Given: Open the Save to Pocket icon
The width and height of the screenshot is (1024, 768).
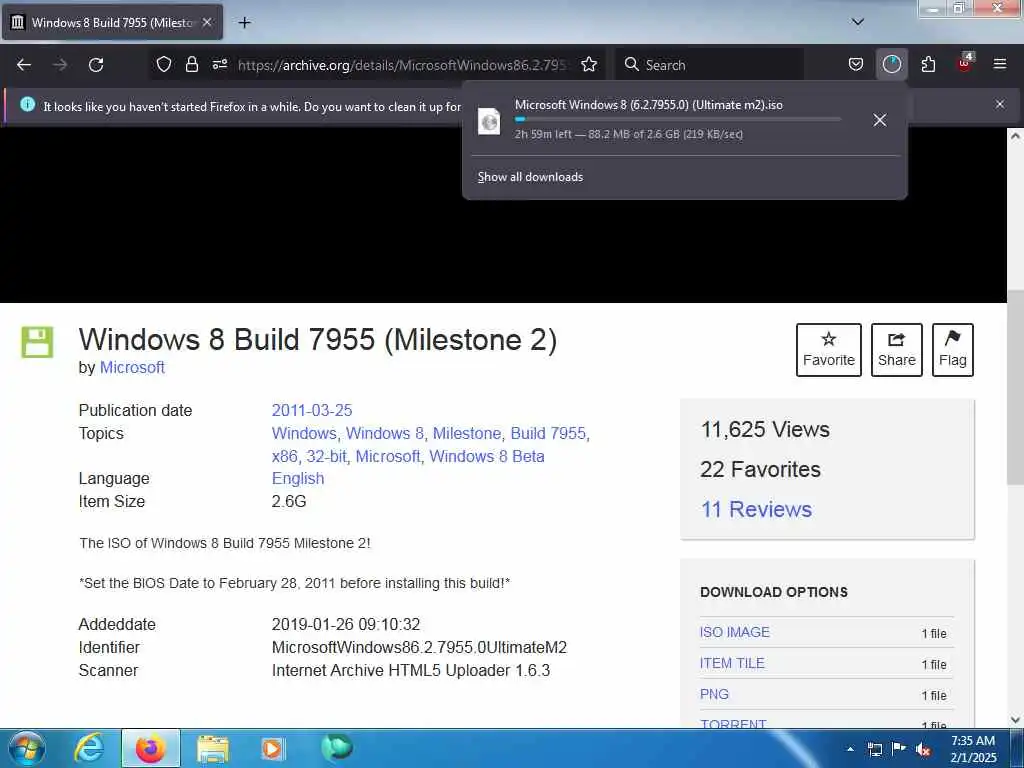Looking at the screenshot, I should click(856, 65).
